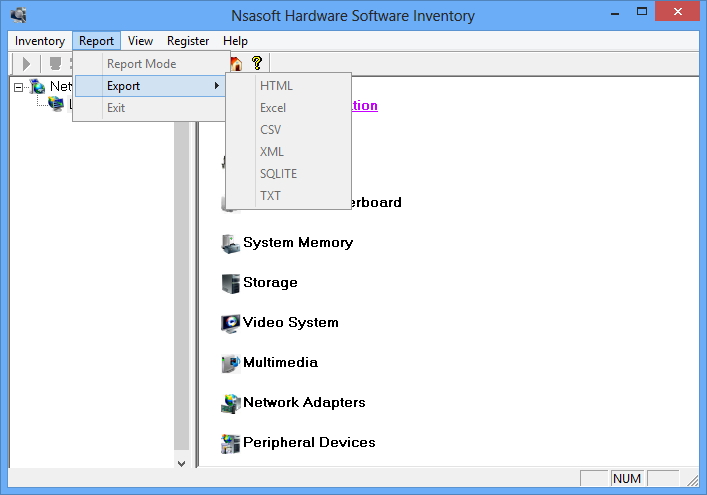Open the Register menu

tap(188, 41)
